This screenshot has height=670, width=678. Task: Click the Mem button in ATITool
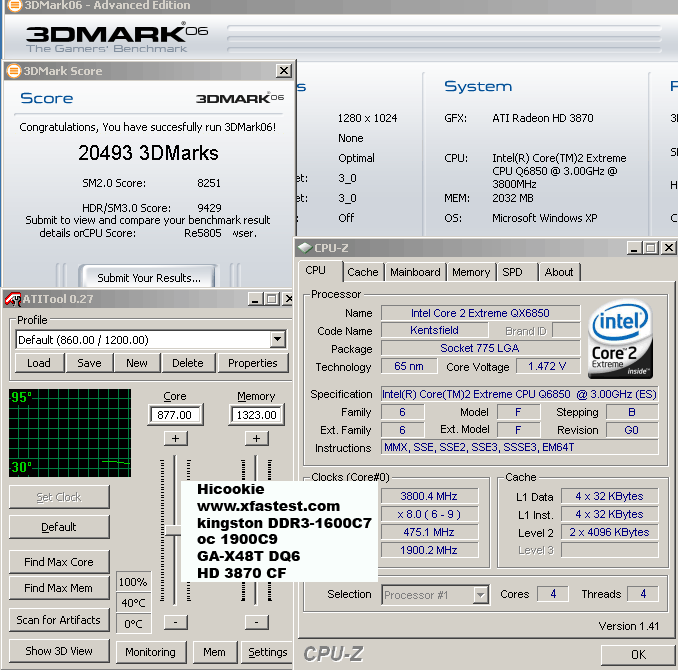tap(214, 652)
